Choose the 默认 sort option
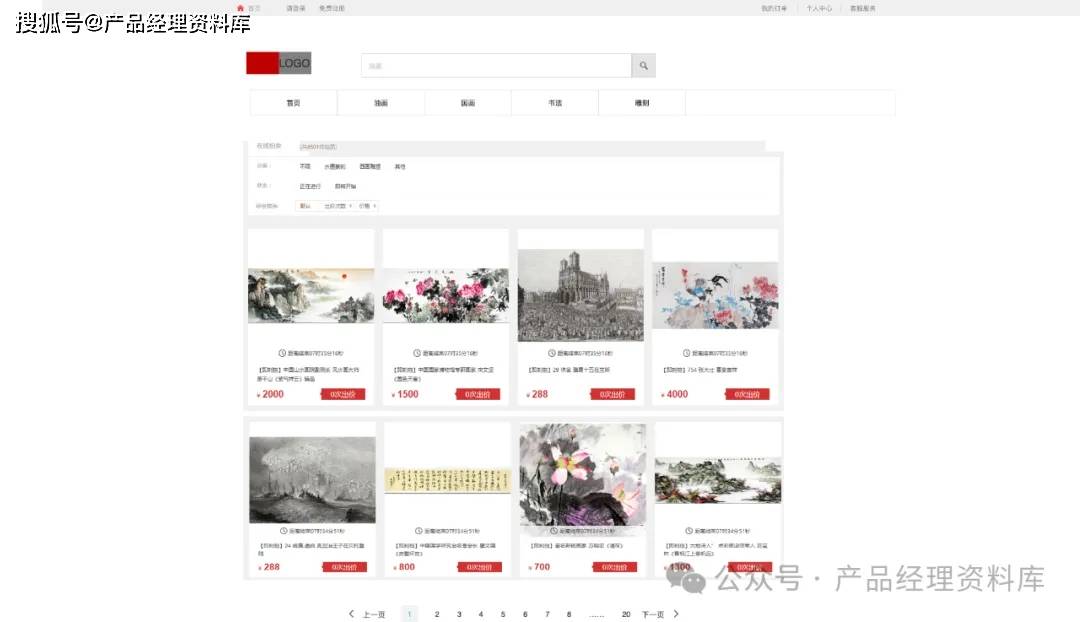 (305, 206)
